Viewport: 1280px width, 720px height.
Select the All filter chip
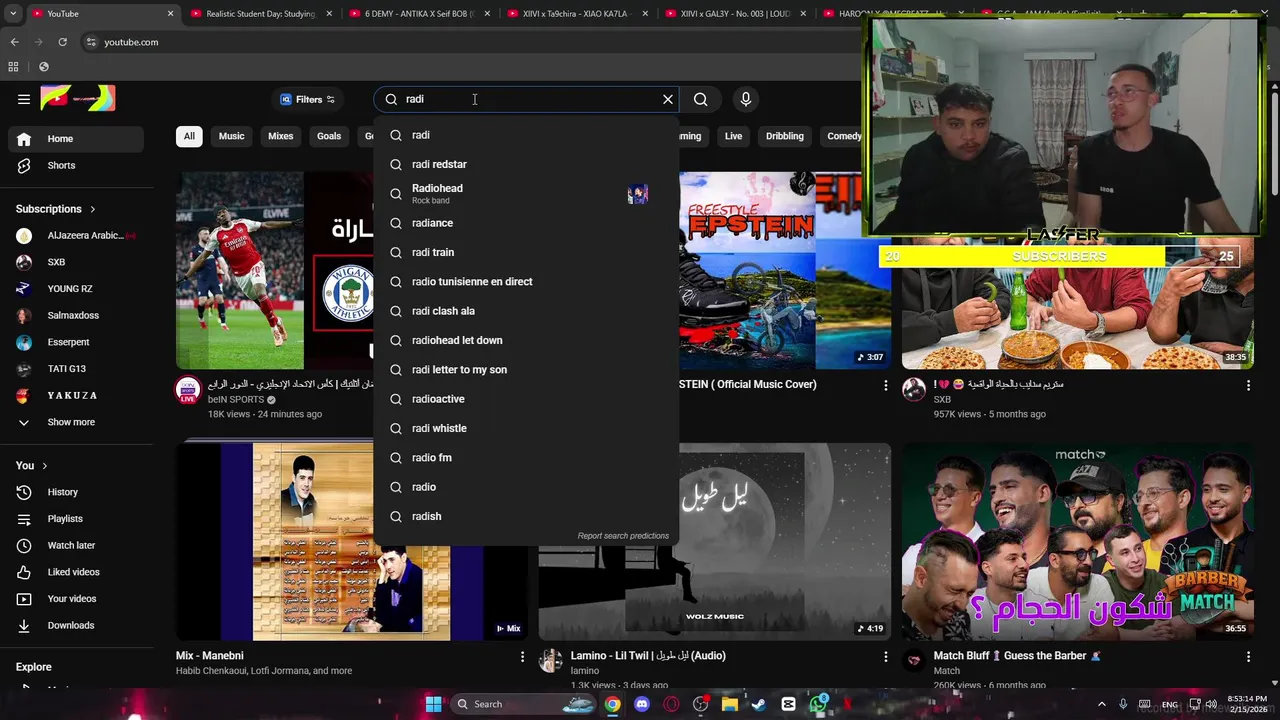189,136
